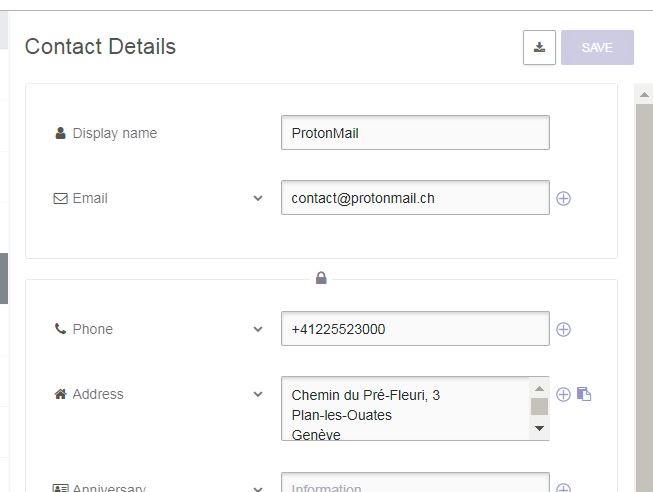The height and width of the screenshot is (492, 653).
Task: Open the Phone type dropdown chevron
Action: [258, 329]
